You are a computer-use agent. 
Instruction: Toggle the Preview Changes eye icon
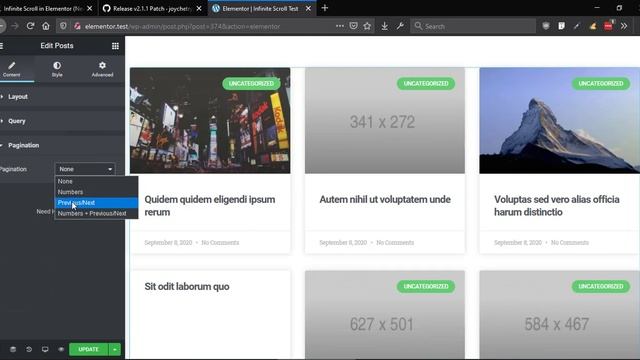(x=61, y=349)
